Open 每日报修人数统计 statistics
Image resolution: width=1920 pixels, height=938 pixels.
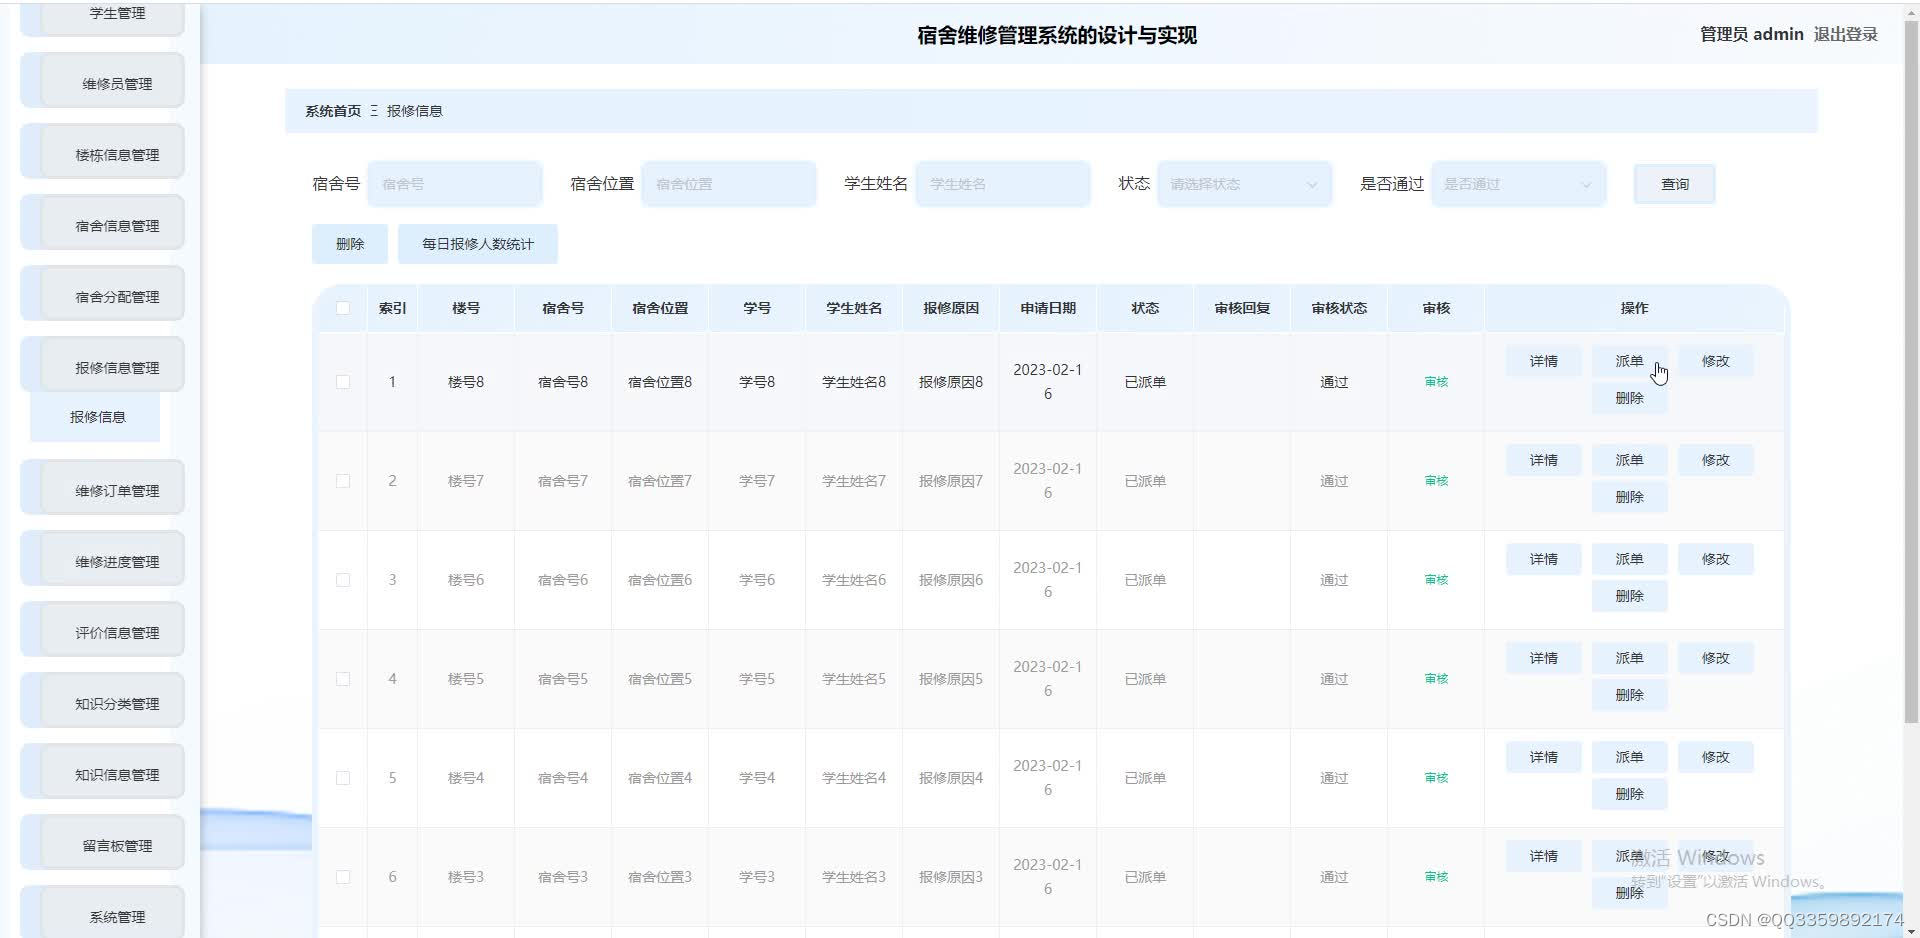[x=478, y=244]
